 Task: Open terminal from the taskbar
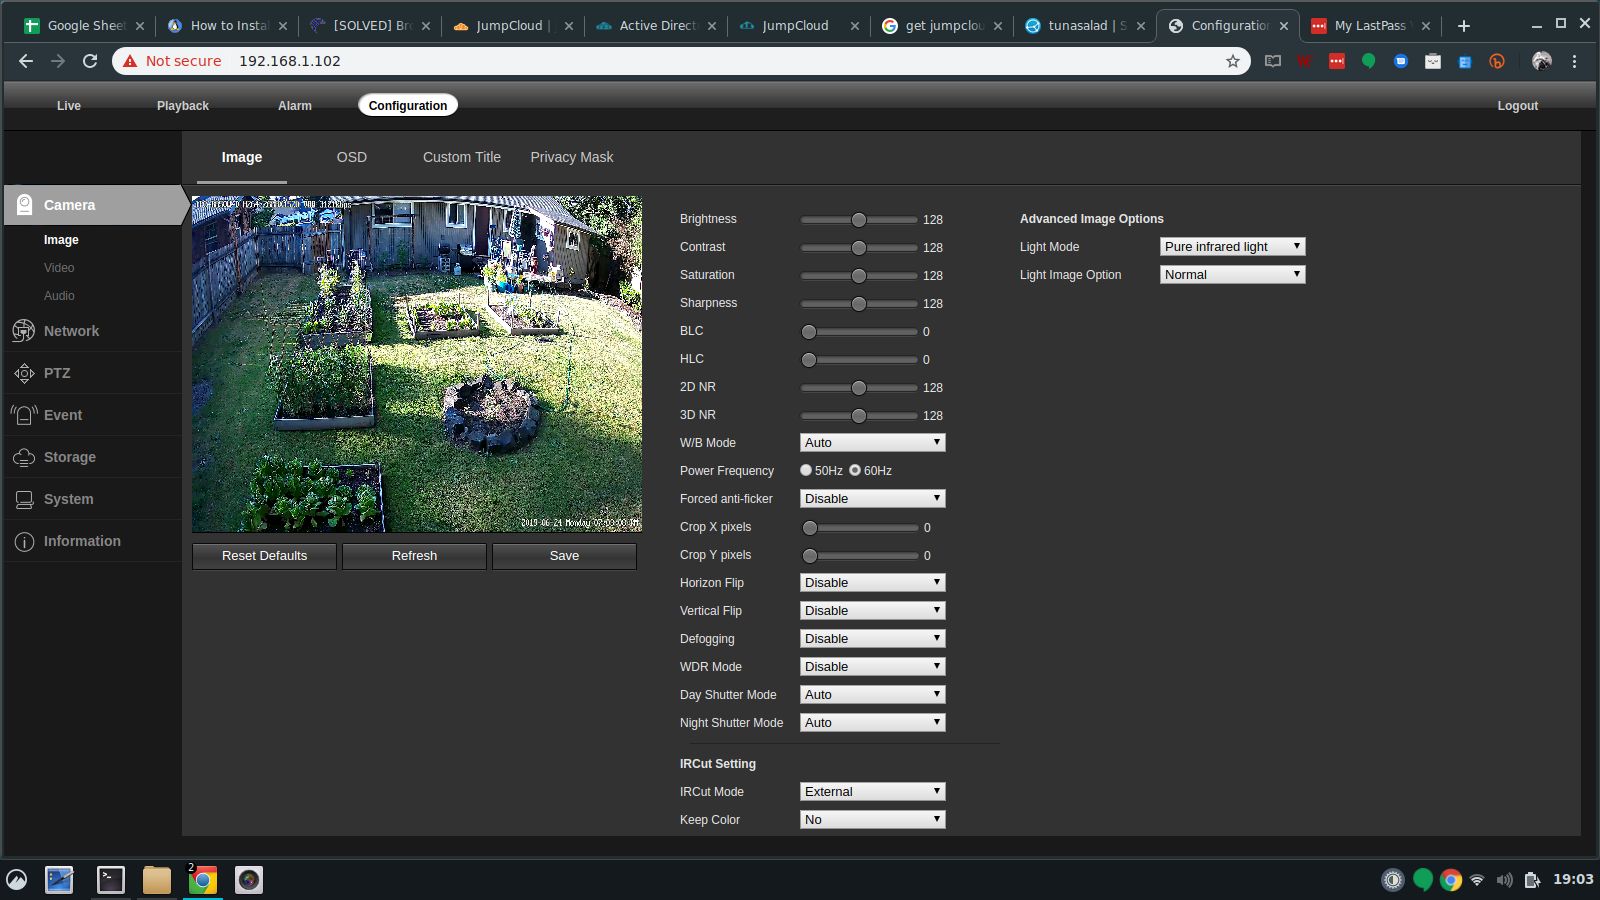(x=110, y=880)
